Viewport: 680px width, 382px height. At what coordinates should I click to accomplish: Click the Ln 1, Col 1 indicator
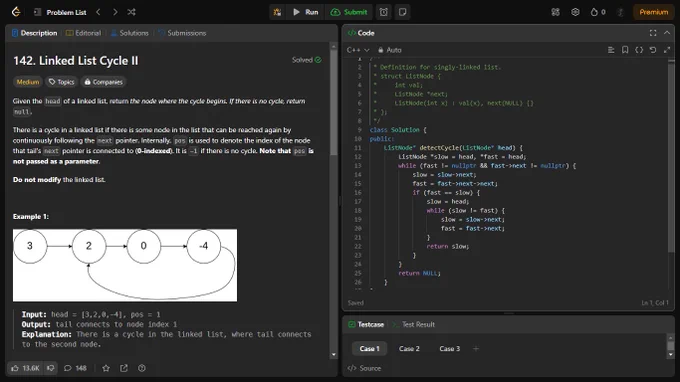(x=655, y=303)
